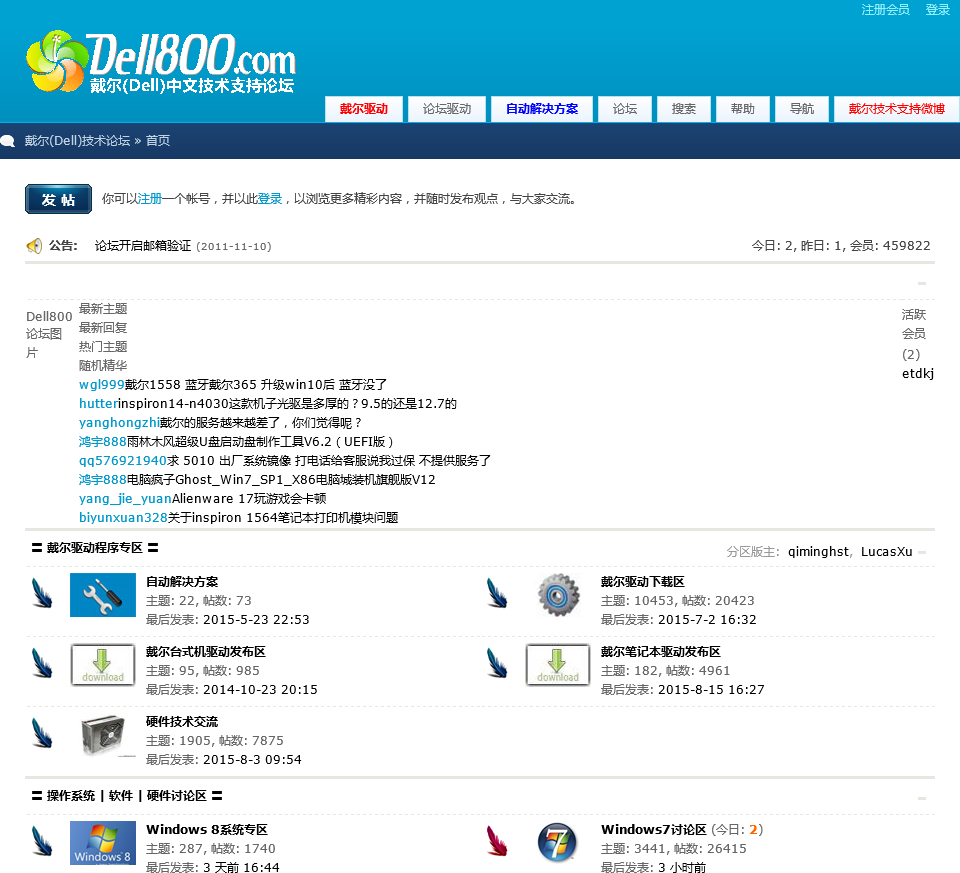This screenshot has width=960, height=873.
Task: Click the inline 注册 link in the notice
Action: coord(149,199)
